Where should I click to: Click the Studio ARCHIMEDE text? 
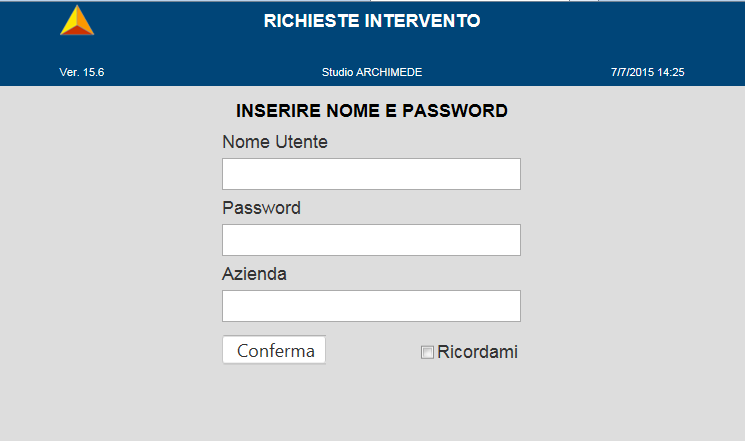[372, 72]
